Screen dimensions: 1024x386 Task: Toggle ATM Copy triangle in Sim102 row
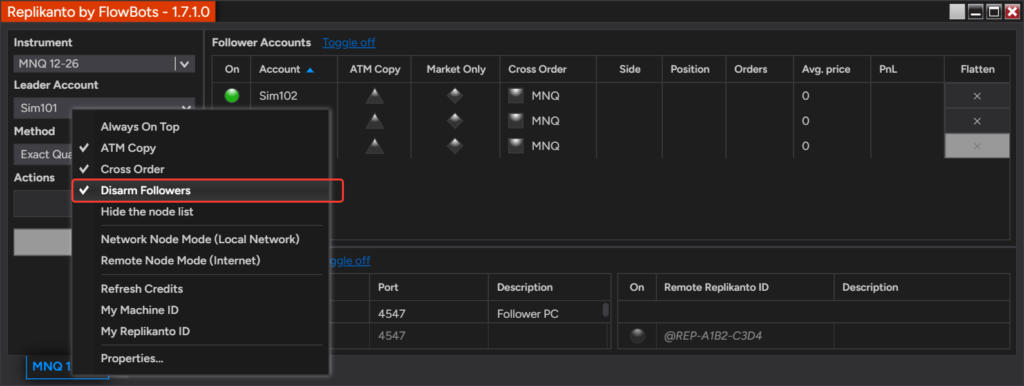[x=374, y=96]
